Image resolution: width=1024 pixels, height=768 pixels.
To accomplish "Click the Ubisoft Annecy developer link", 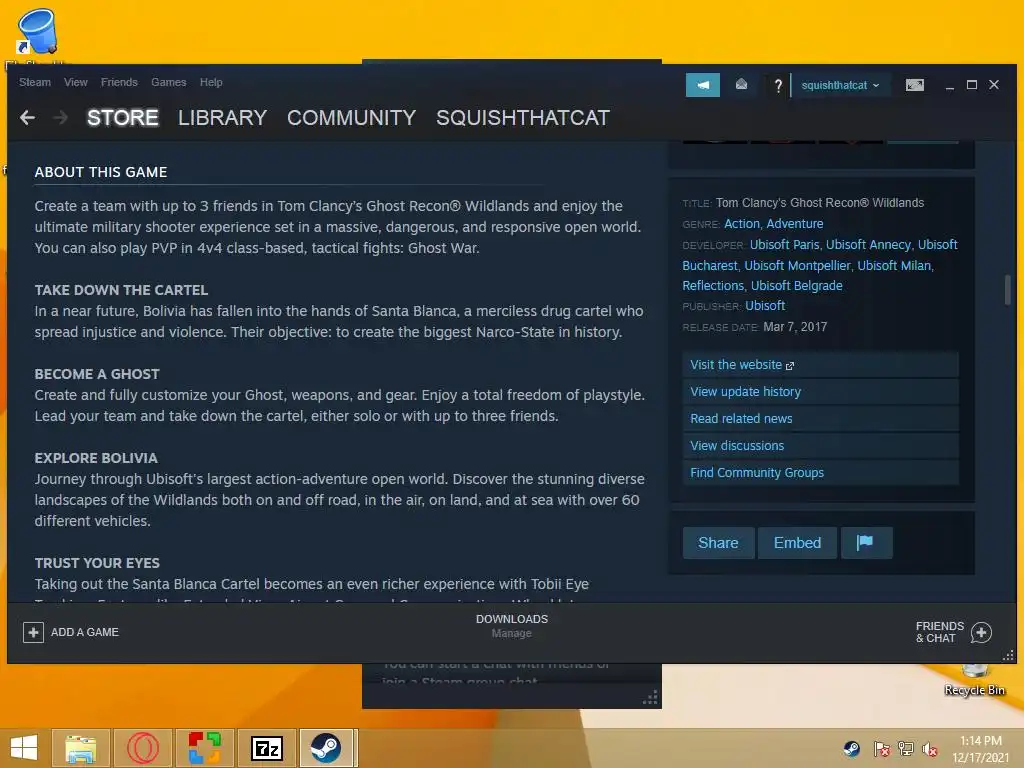I will [868, 244].
